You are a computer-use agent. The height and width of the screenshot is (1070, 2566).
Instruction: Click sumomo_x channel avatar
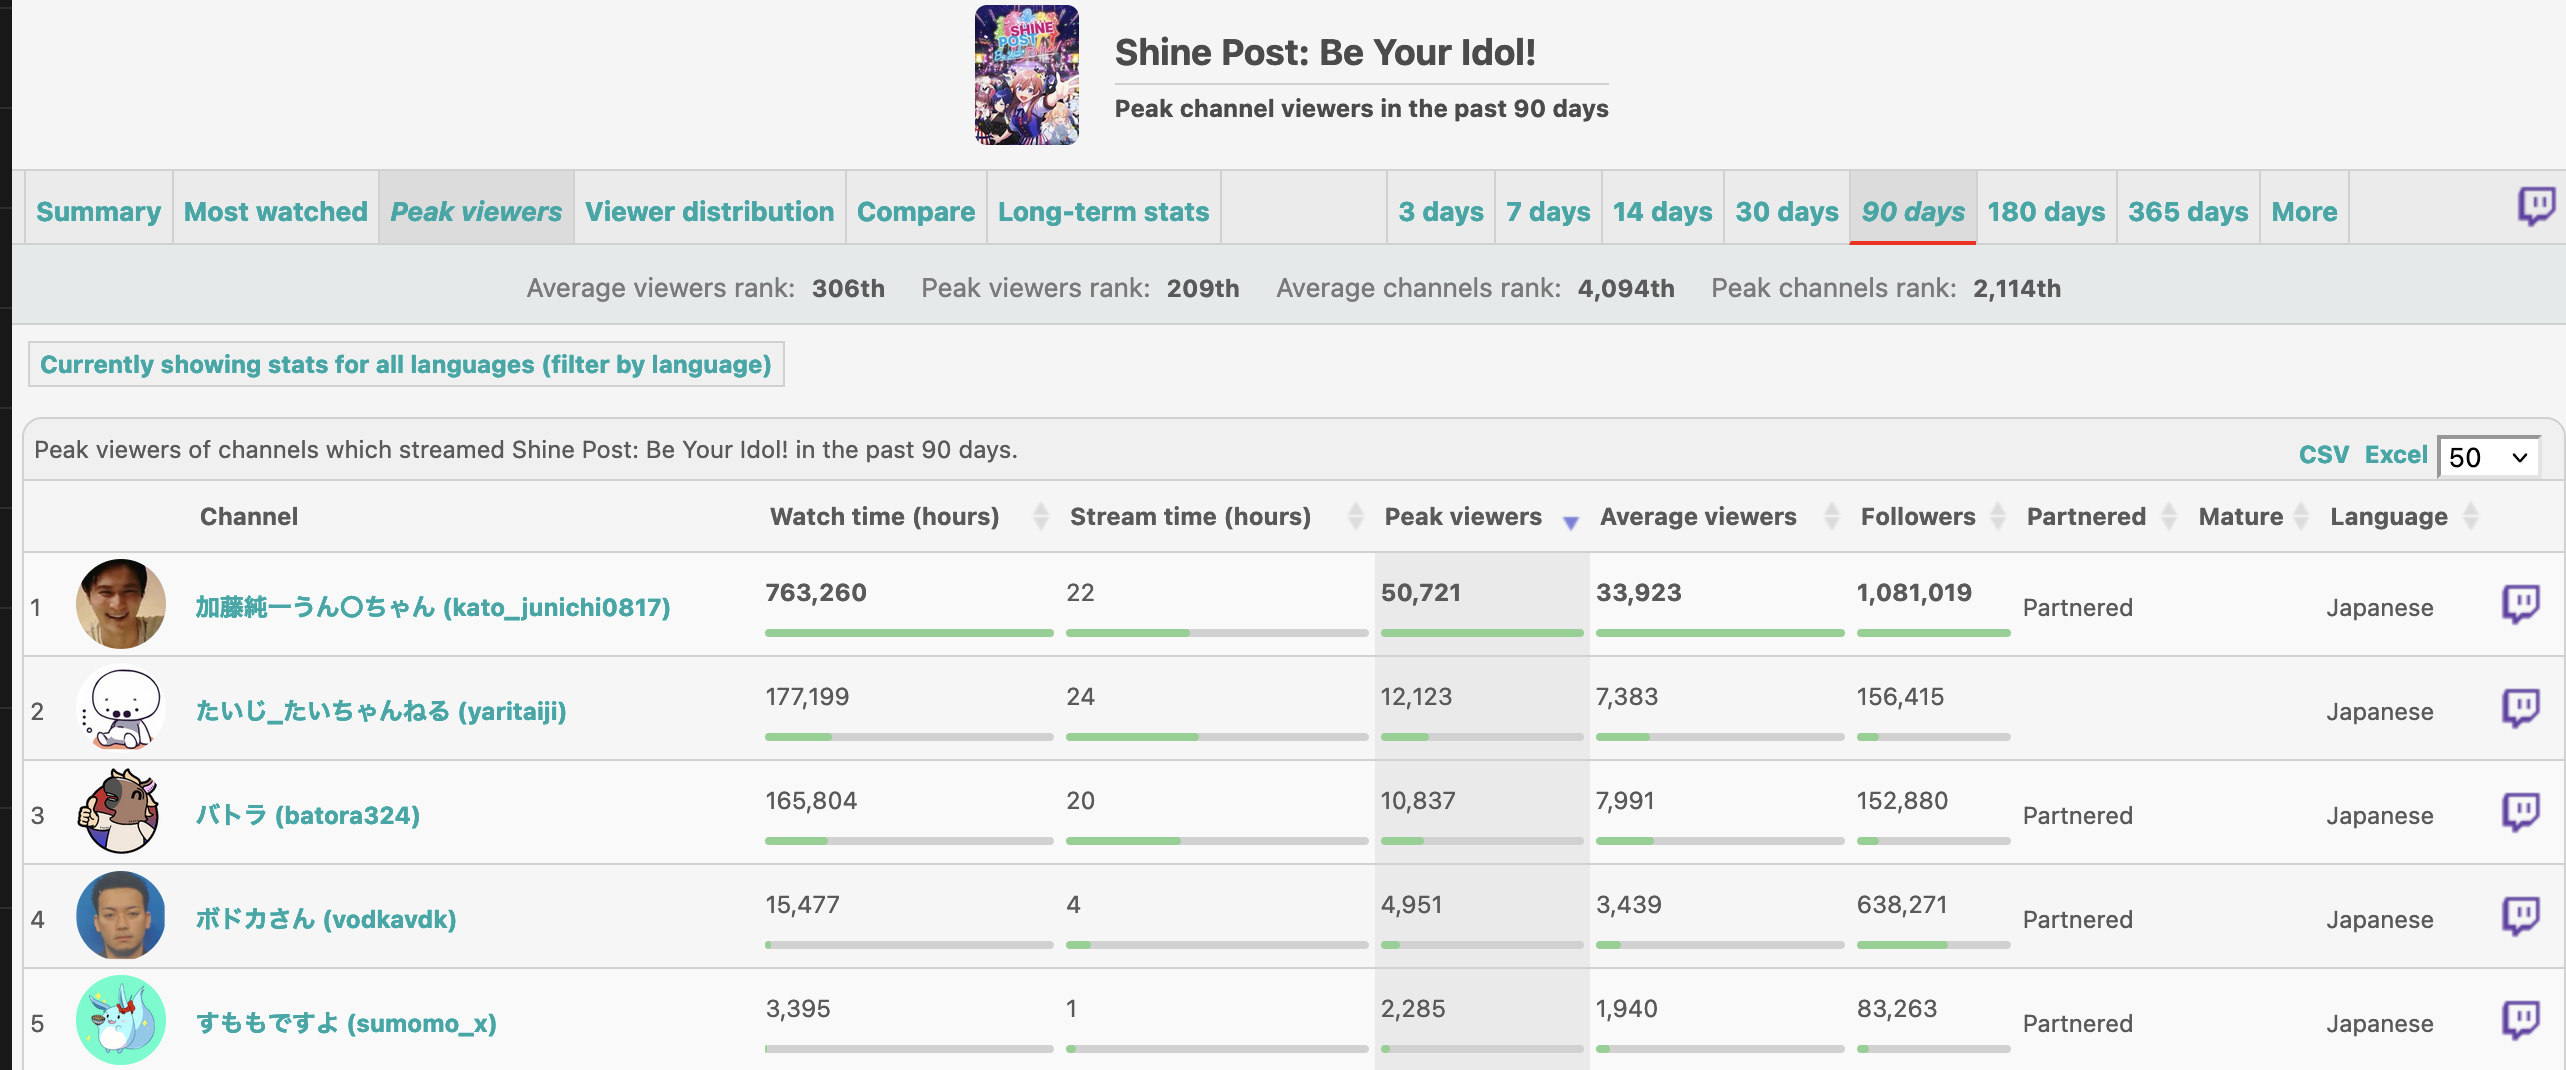click(121, 1020)
